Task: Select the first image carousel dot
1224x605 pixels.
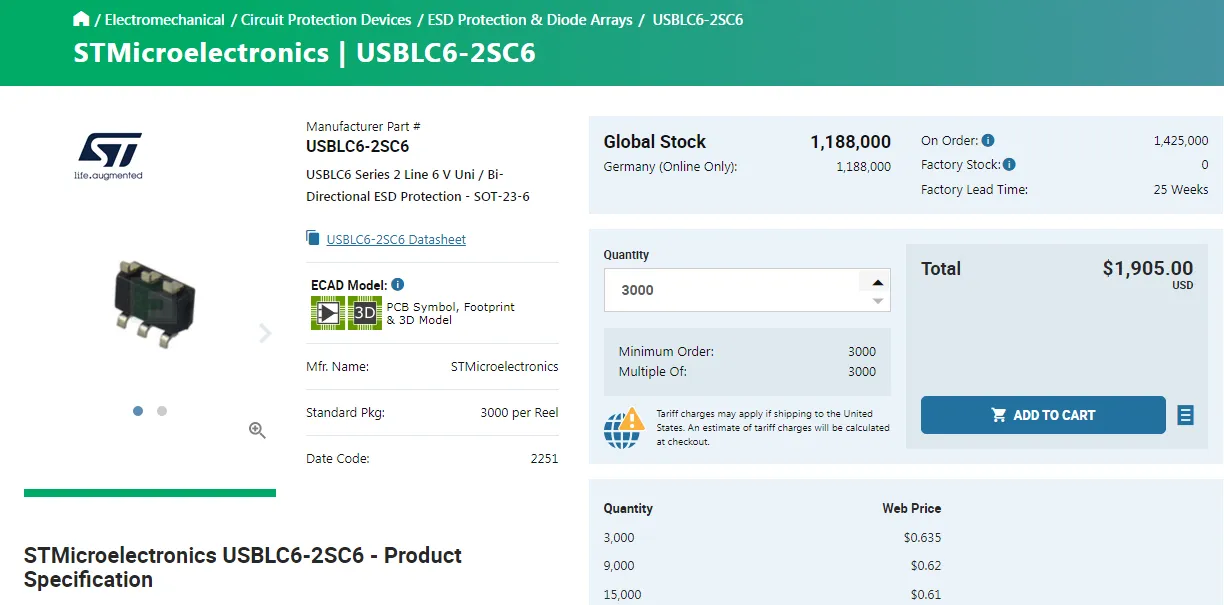Action: tap(138, 411)
